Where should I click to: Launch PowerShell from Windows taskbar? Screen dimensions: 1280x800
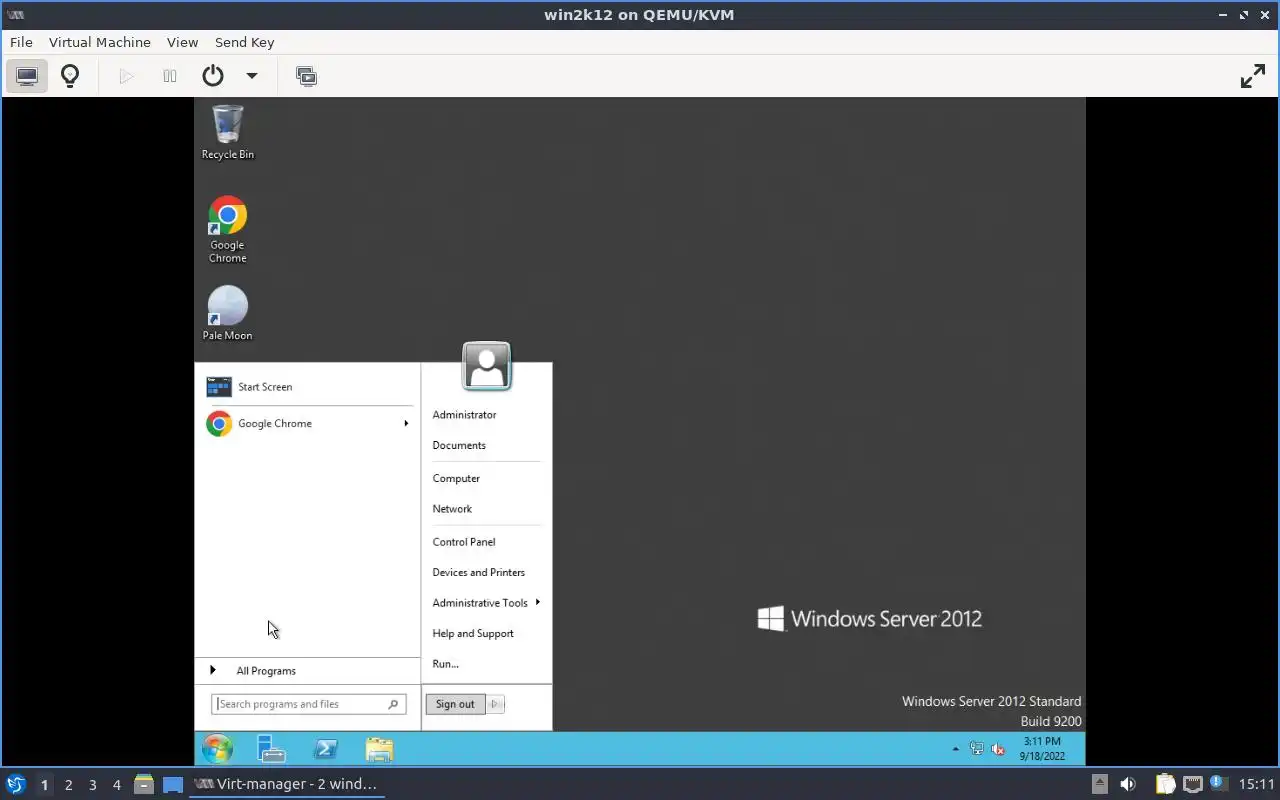tap(326, 749)
